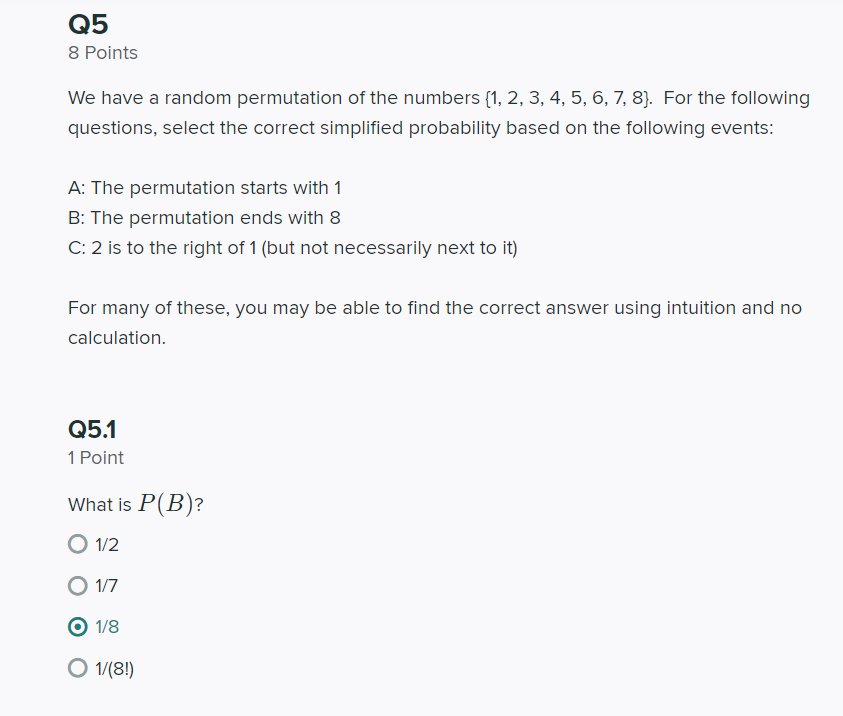The image size is (843, 716).
Task: Click the radio button next to 1/2
Action: 77,544
